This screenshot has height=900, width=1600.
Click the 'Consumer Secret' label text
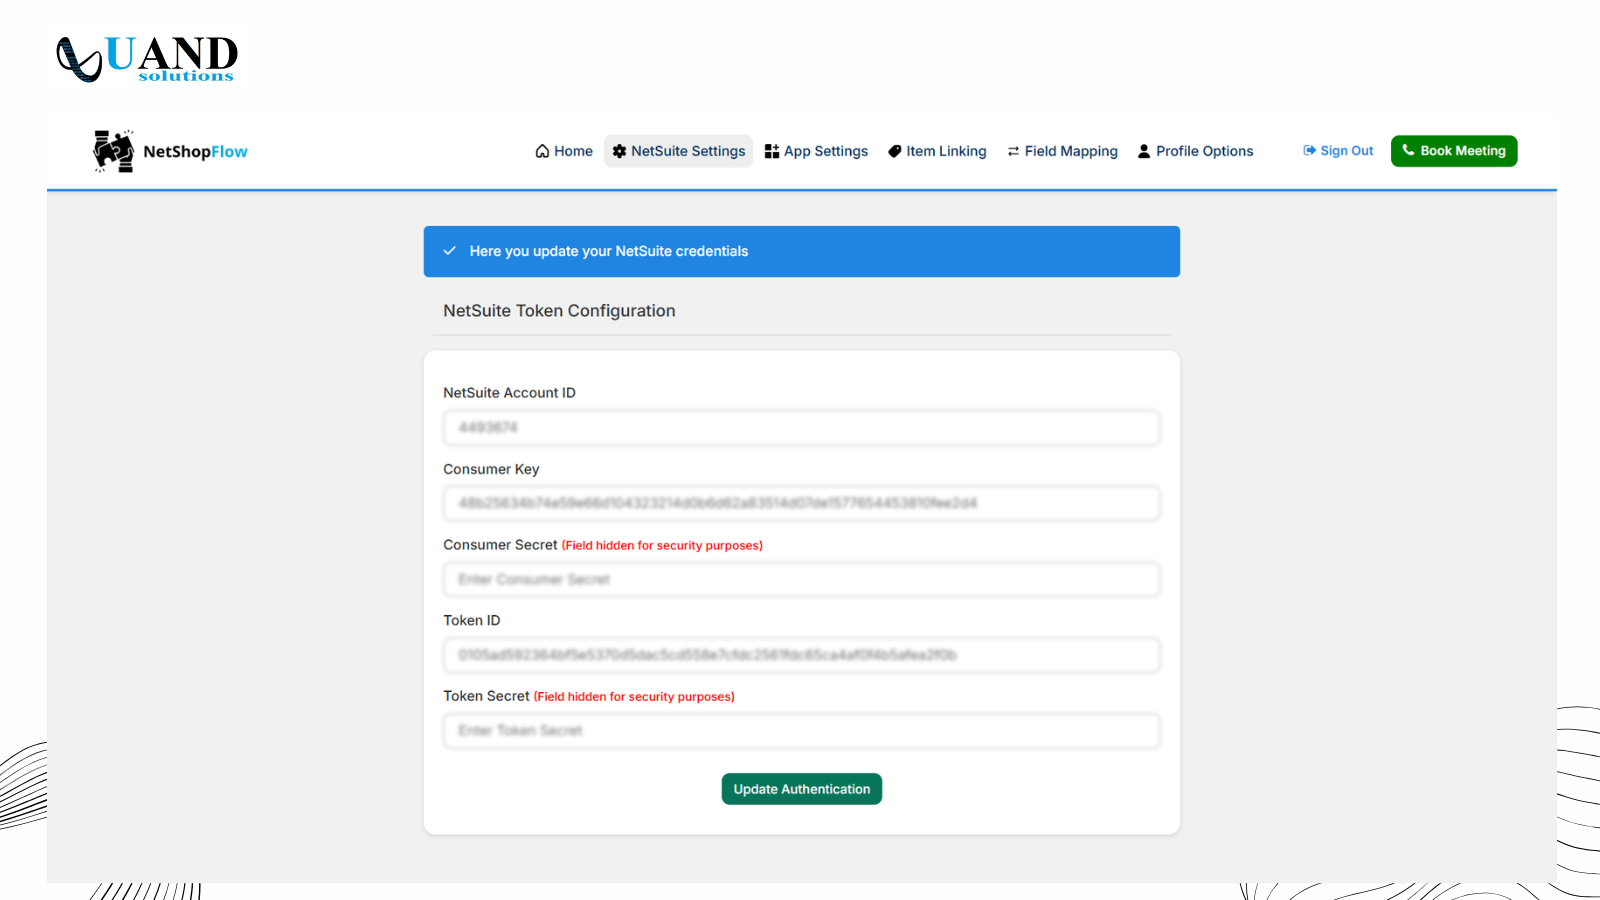(500, 545)
